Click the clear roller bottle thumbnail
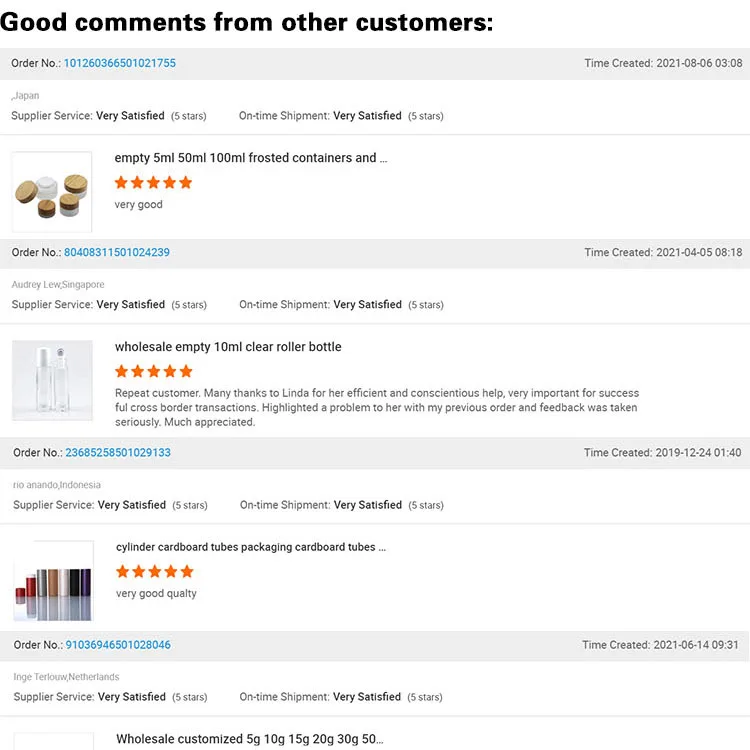750x750 pixels. pos(52,380)
